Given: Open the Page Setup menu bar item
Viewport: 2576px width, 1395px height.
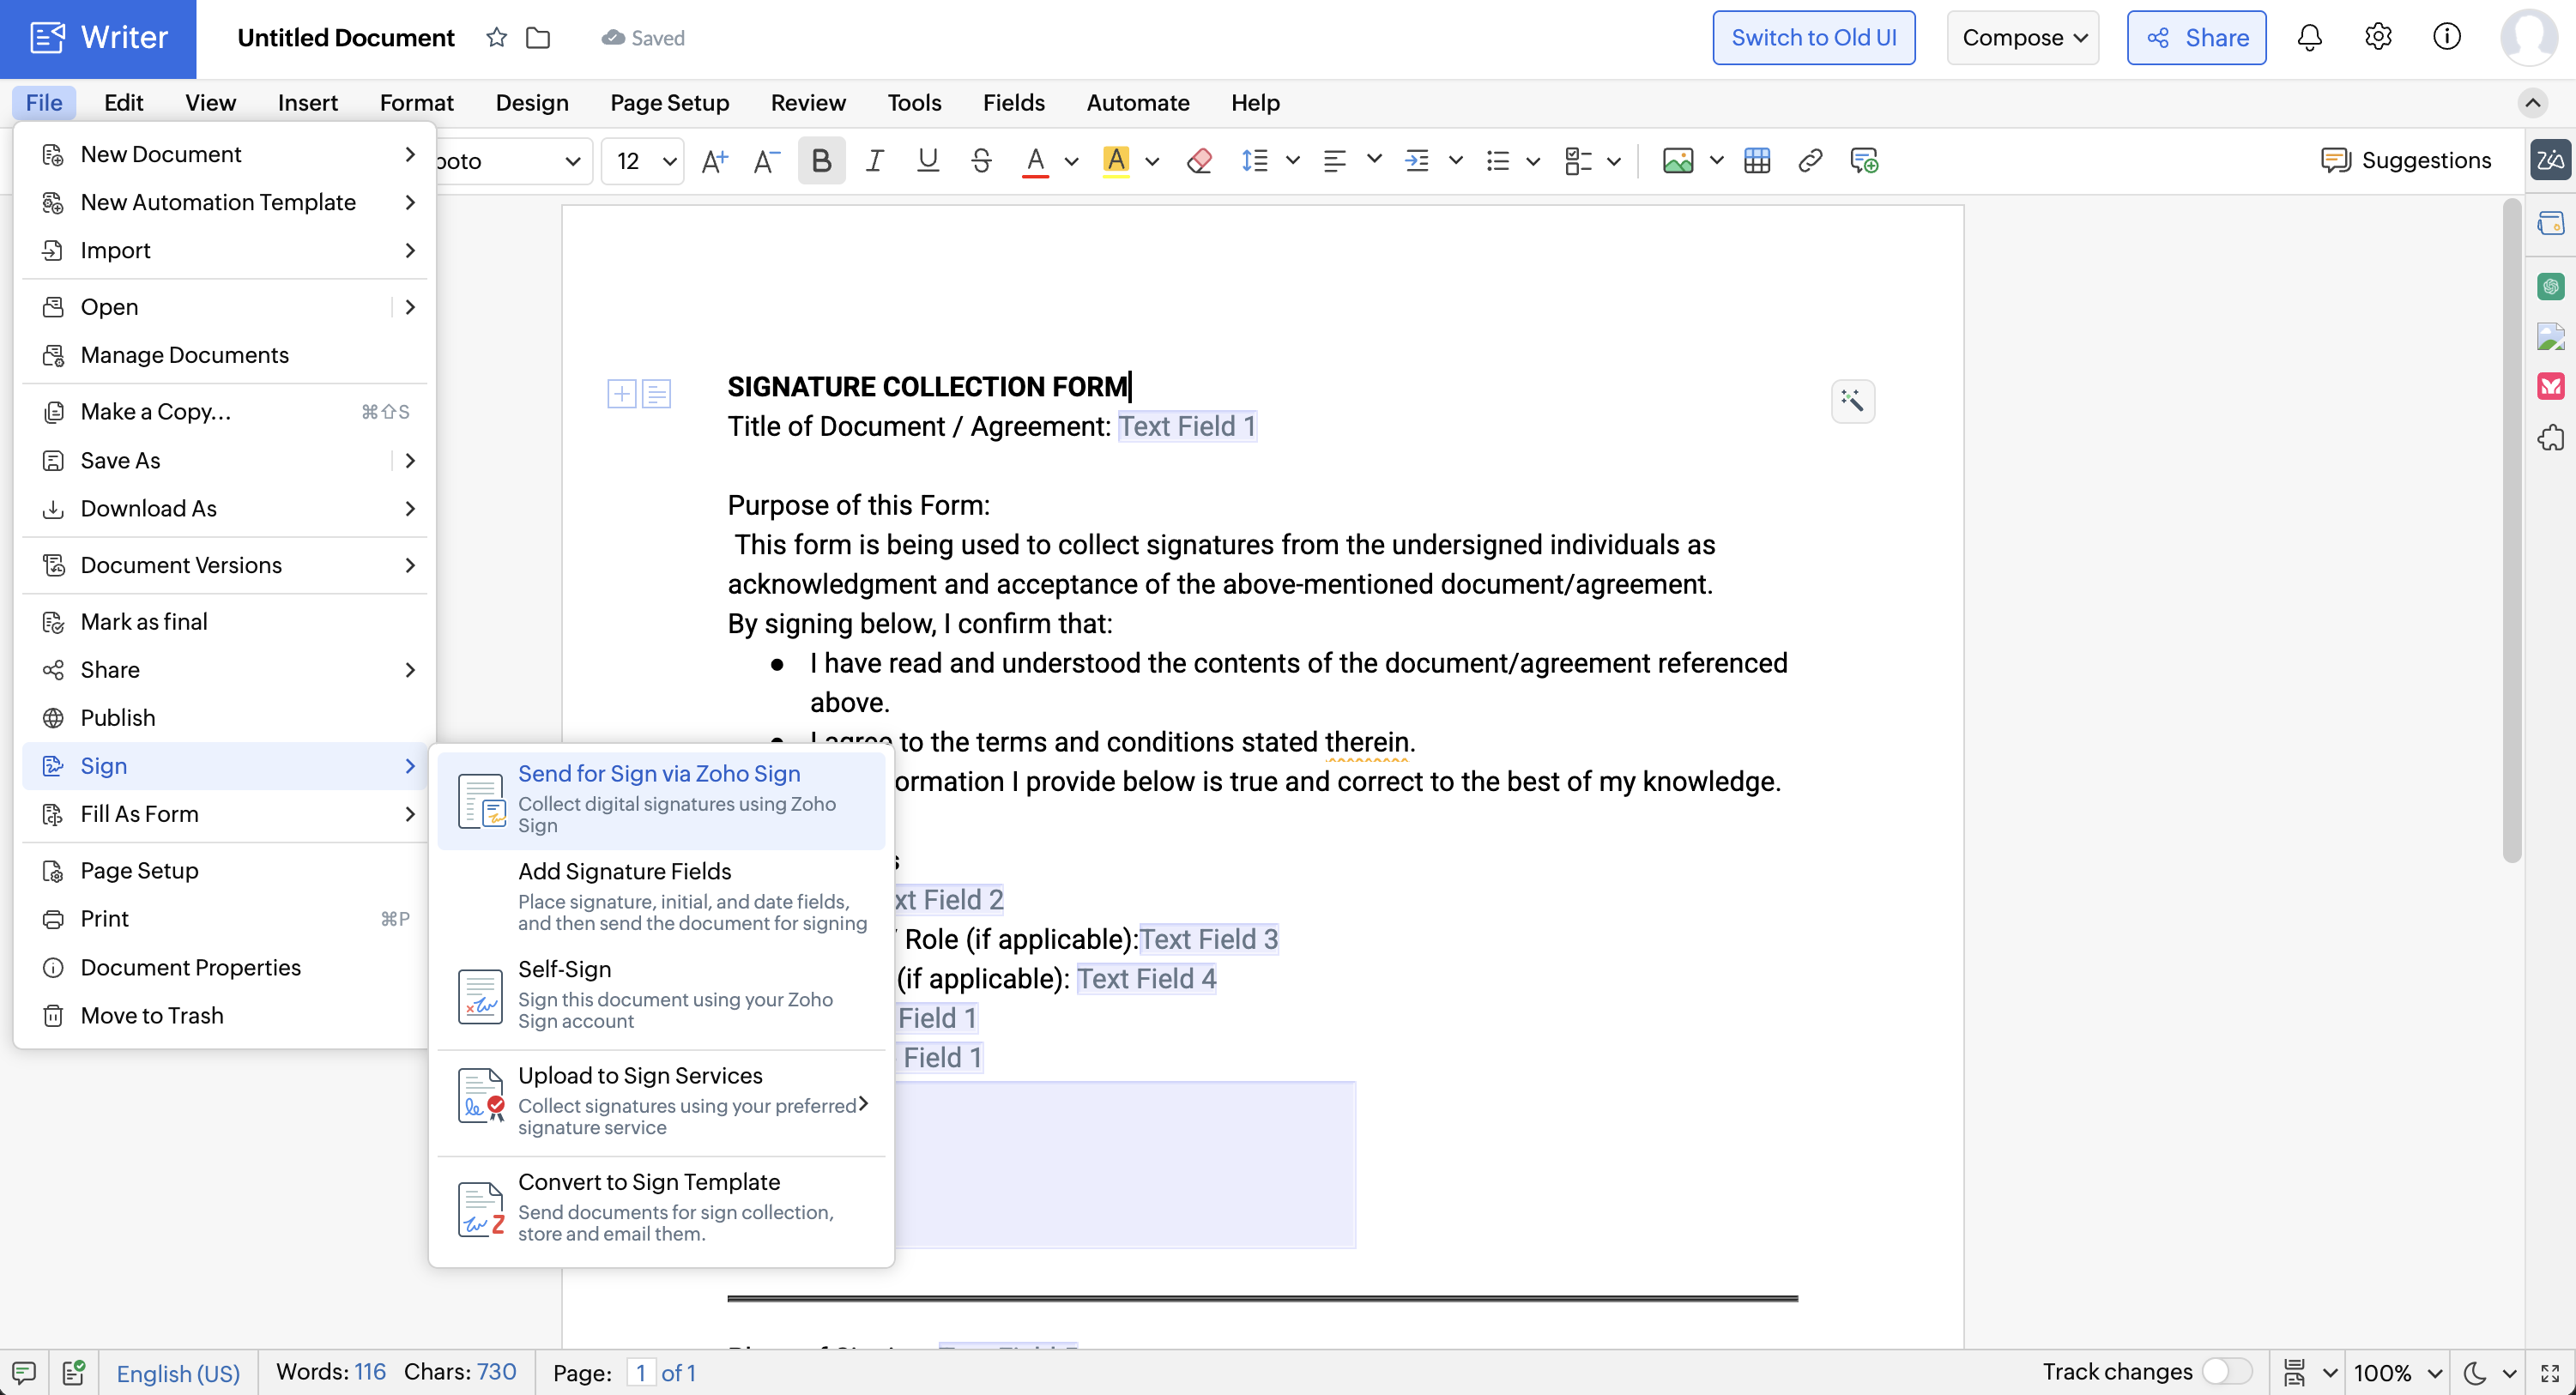Looking at the screenshot, I should click(669, 103).
